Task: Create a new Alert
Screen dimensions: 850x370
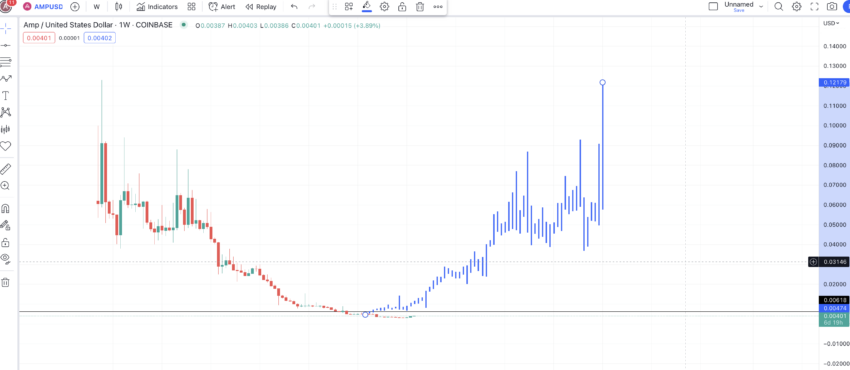Action: click(222, 7)
